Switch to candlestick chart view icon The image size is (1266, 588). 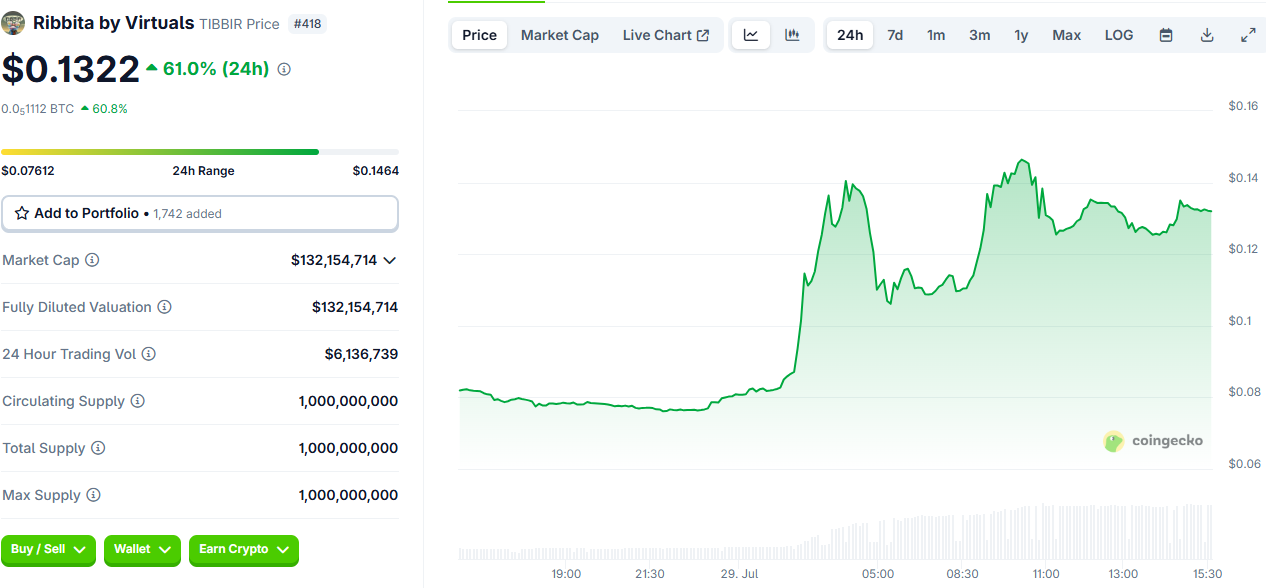[x=792, y=35]
